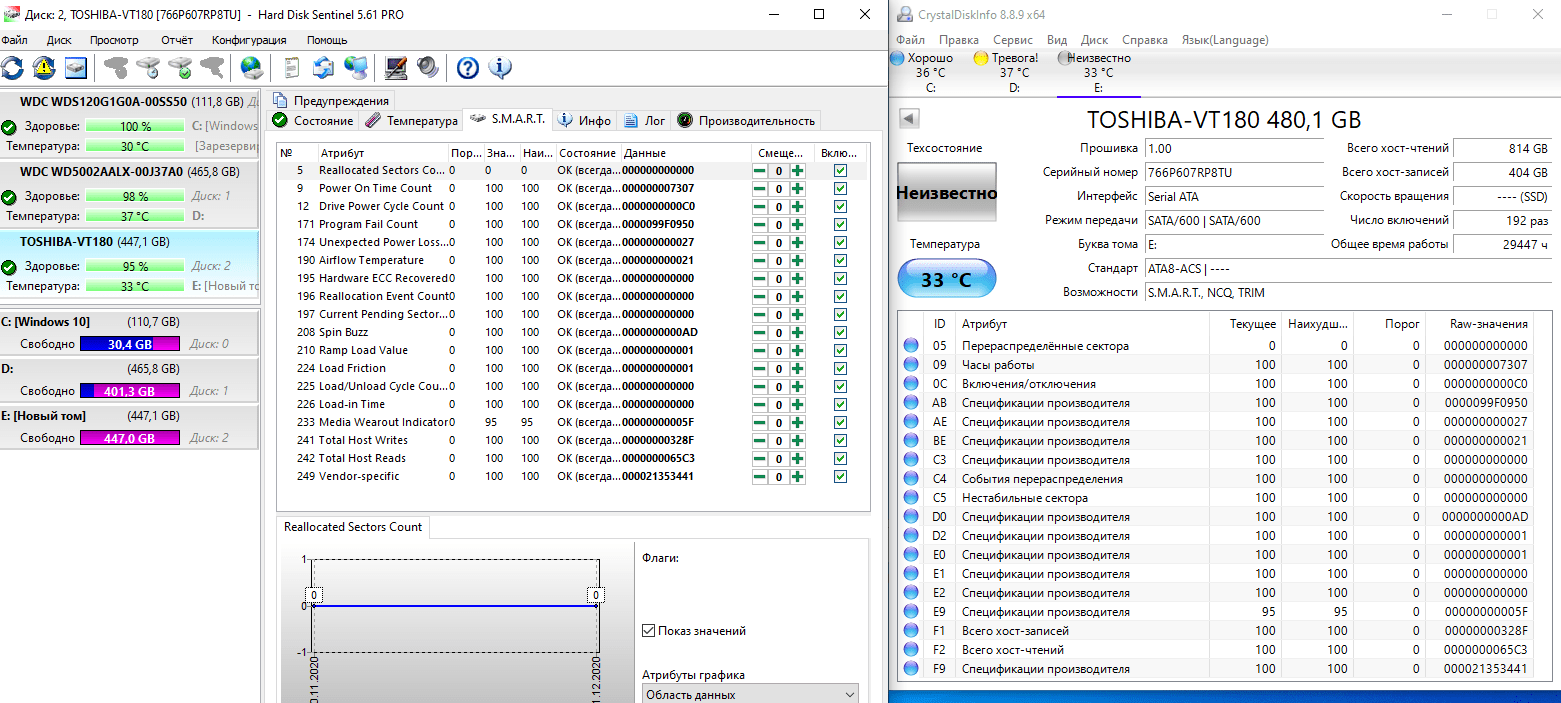Click the blue status circle for attribute 05

tap(911, 346)
